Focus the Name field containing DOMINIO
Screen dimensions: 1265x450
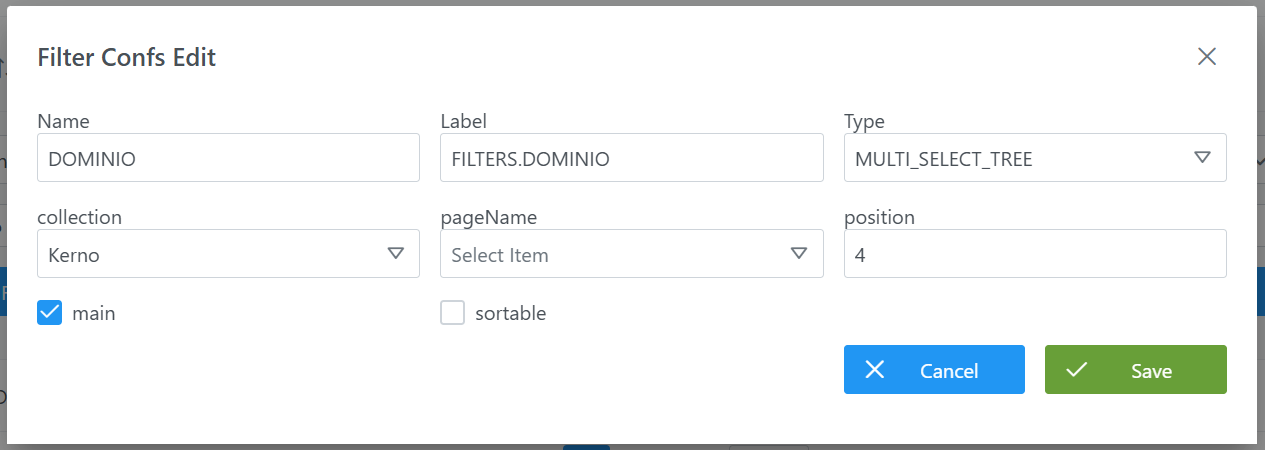228,158
